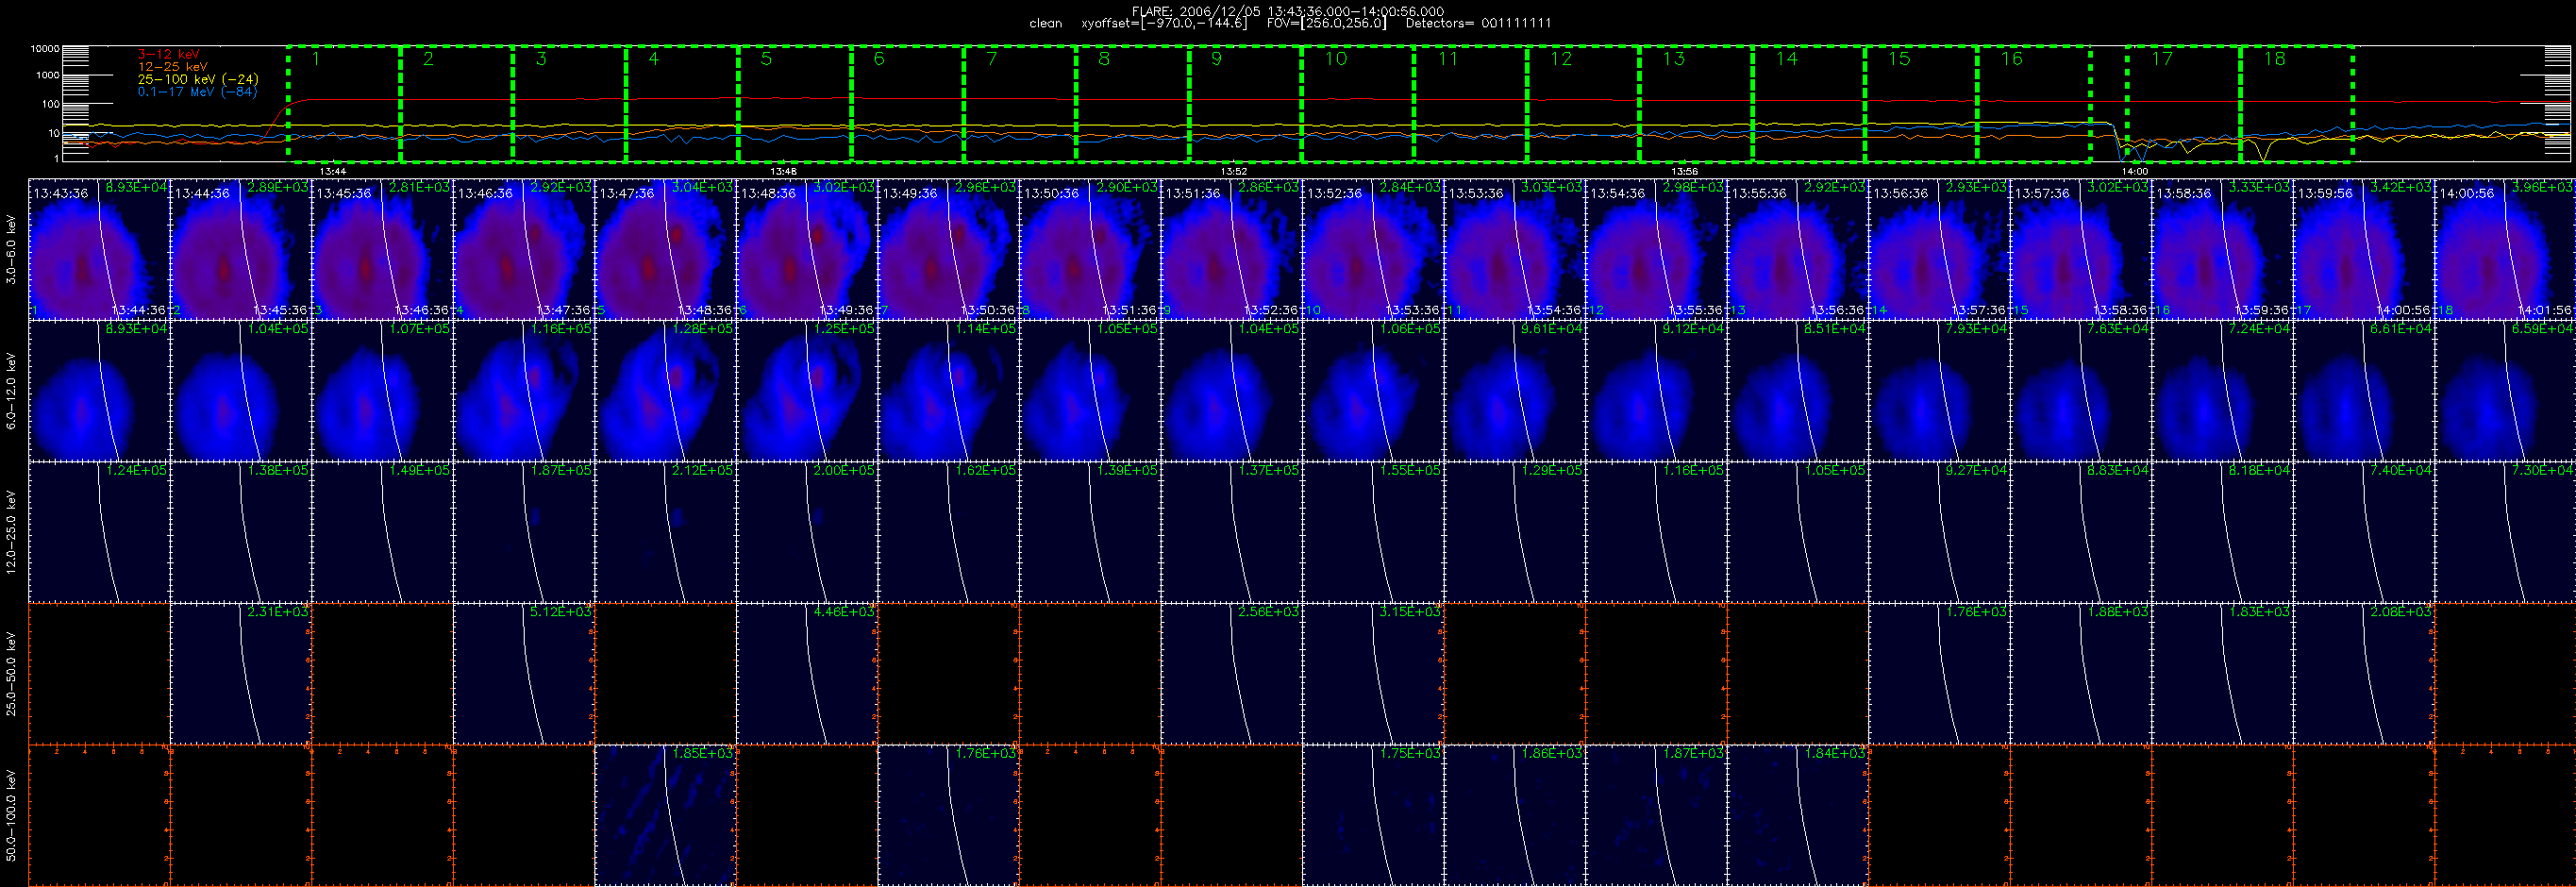Click the 13:50:36 start time stamp
This screenshot has height=887, width=2576.
click(1050, 193)
